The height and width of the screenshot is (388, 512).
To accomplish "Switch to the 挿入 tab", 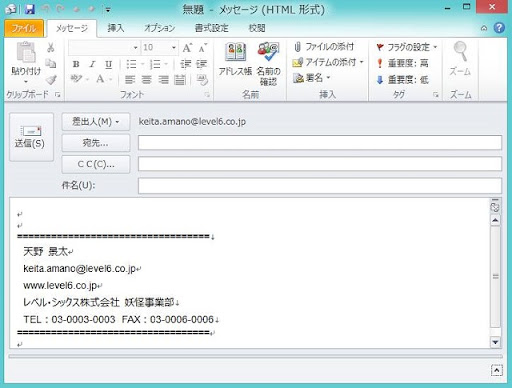I will click(116, 28).
